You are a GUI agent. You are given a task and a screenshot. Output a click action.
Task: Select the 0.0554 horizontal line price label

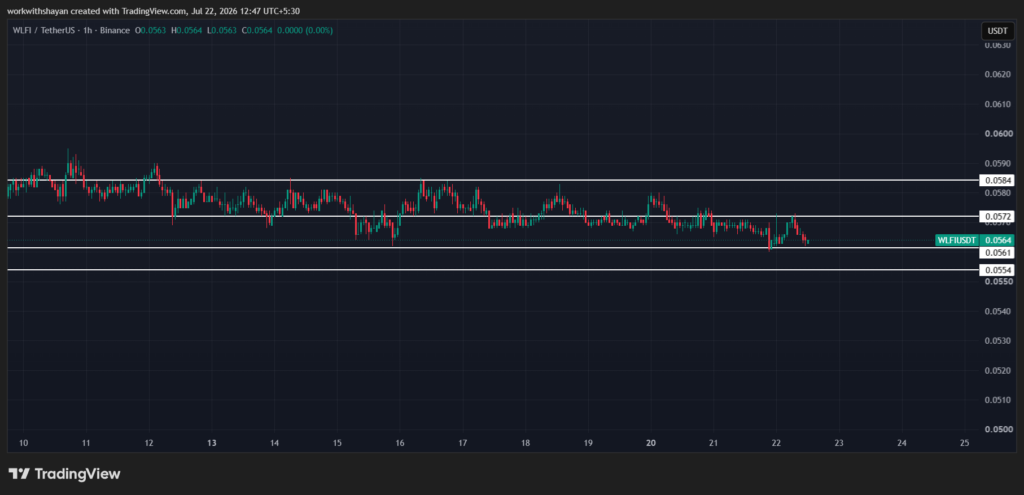coord(997,270)
